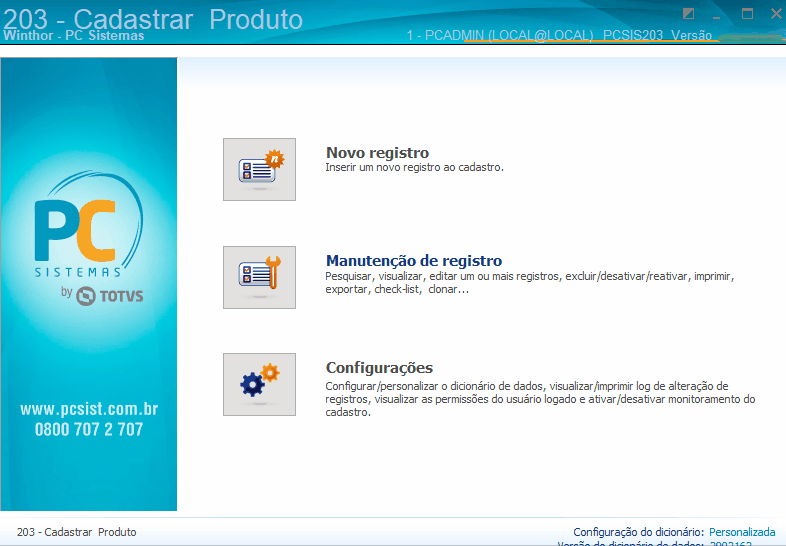Click the 'Pesquisar, visualizar, editar' description text
The width and height of the screenshot is (786, 546).
pos(530,283)
